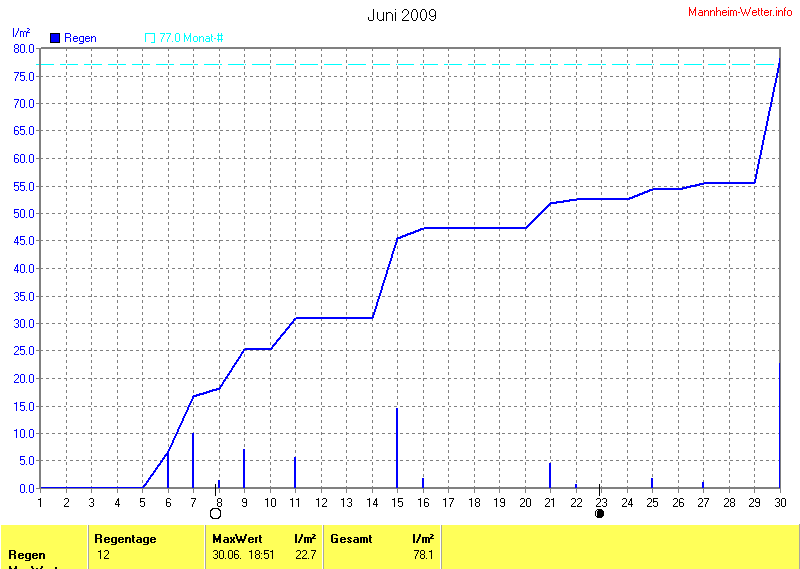Click the day 30 label on the x-axis
The width and height of the screenshot is (800, 569).
pos(779,502)
